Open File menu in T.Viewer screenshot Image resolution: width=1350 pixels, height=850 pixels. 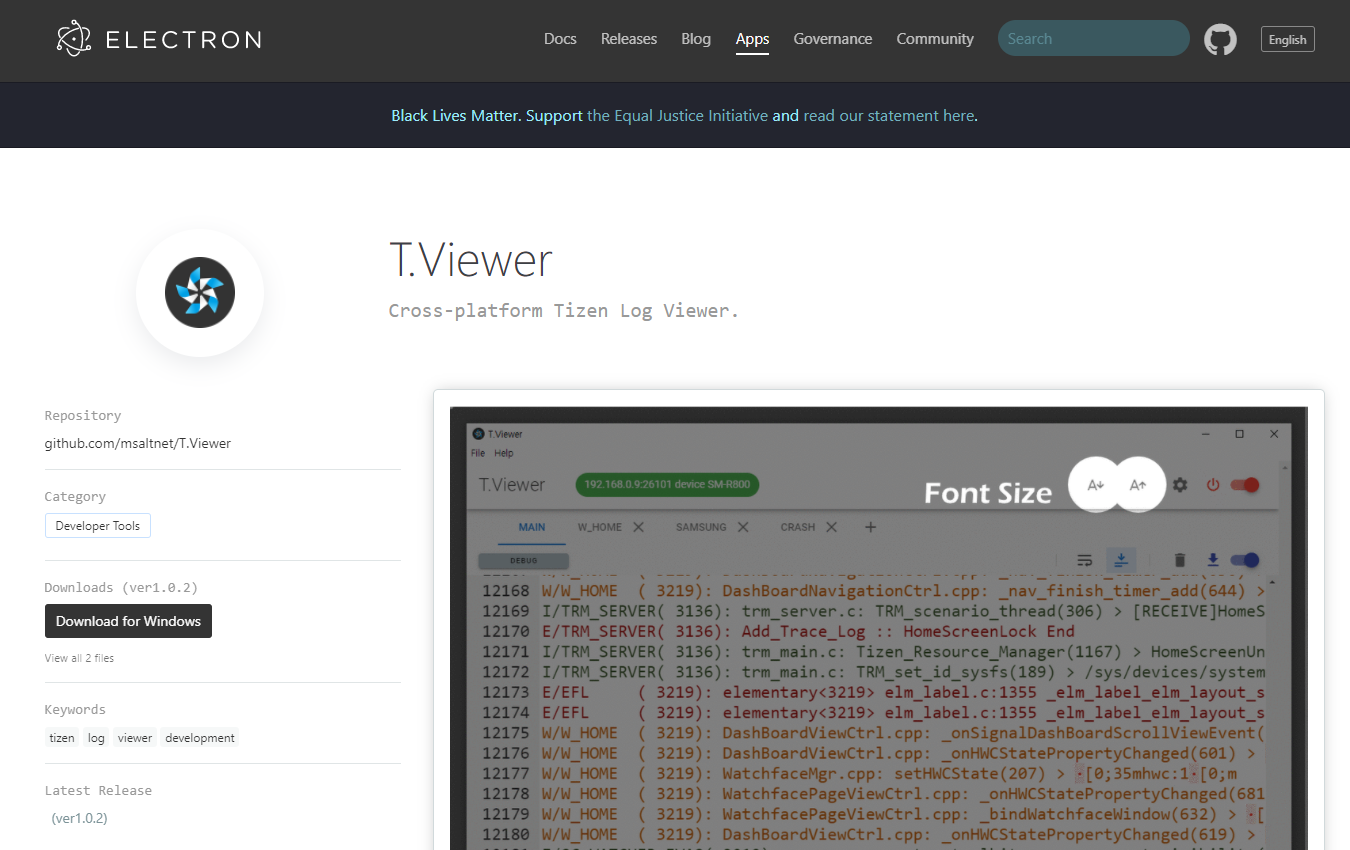tap(478, 453)
